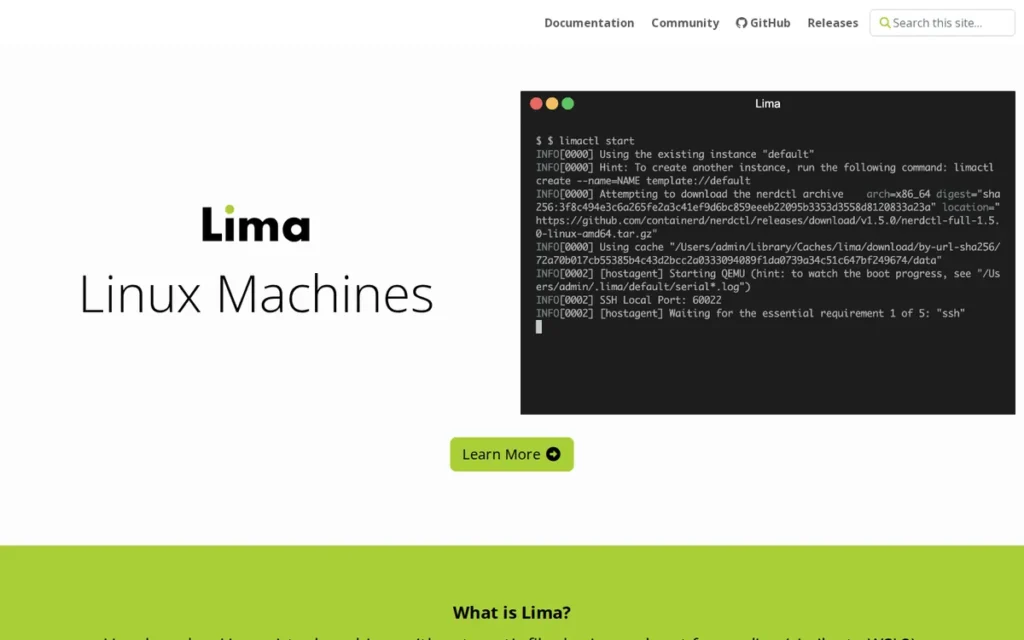Click the '$ limactl start' command line

[585, 140]
